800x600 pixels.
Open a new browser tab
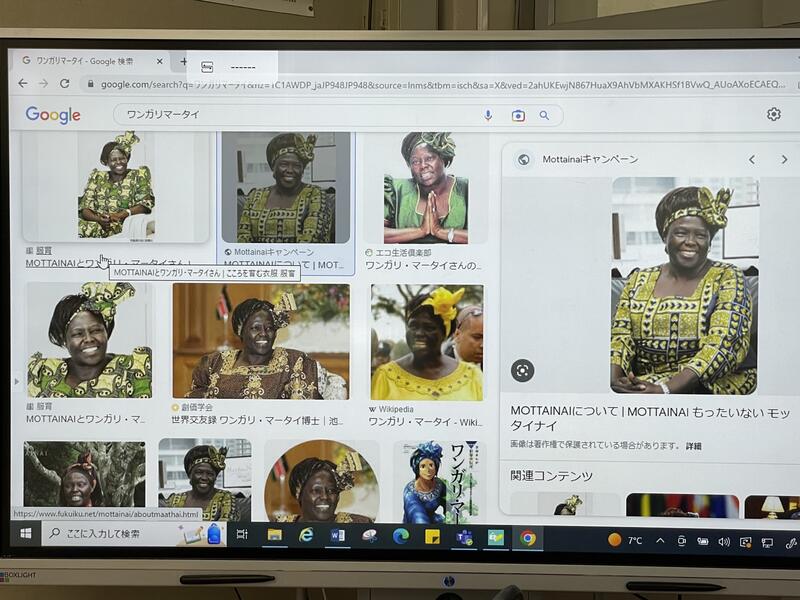183,62
